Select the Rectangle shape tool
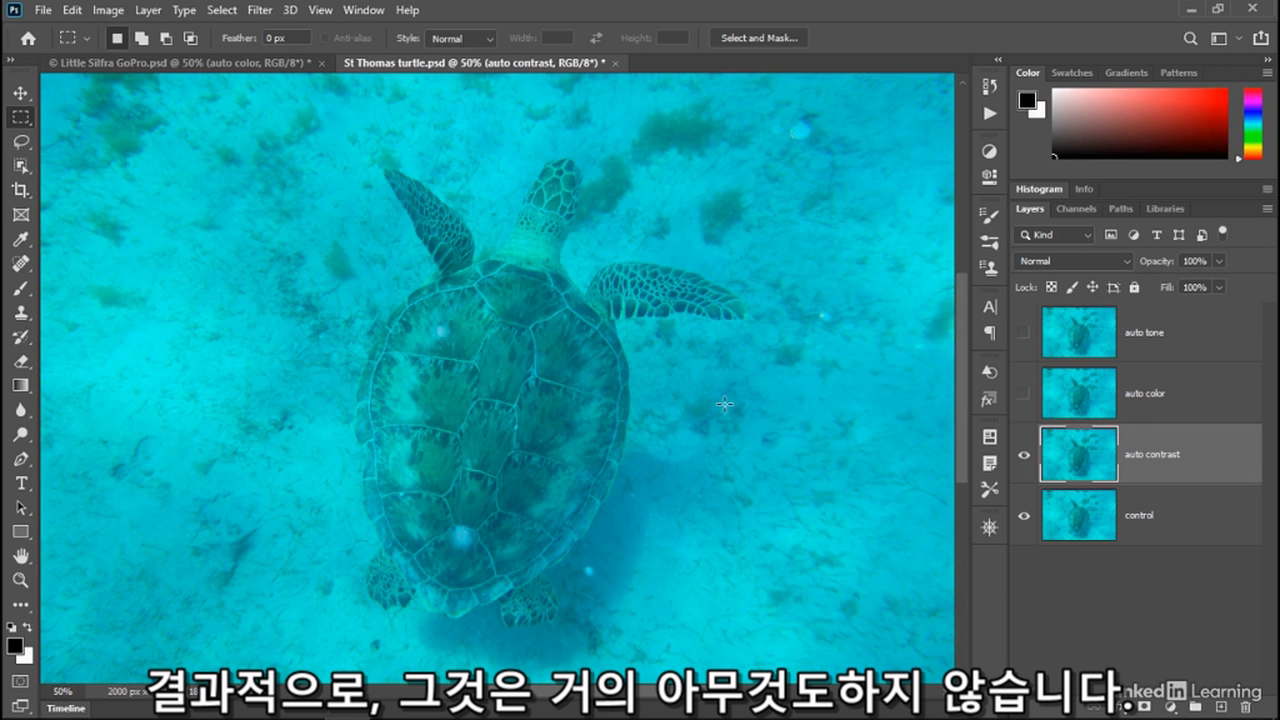The image size is (1280, 720). [x=21, y=532]
